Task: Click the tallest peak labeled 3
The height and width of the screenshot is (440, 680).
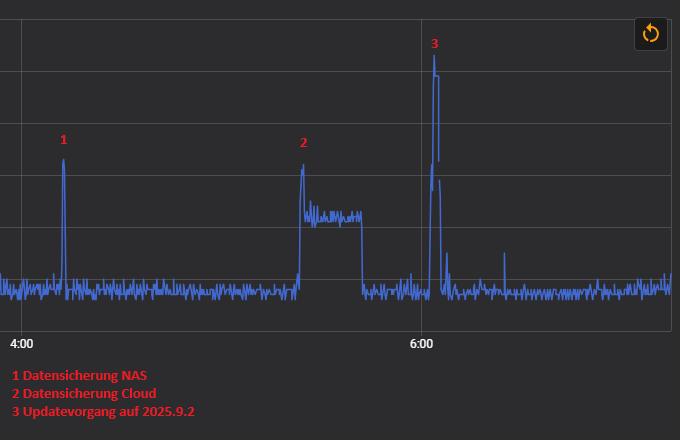Action: [x=434, y=58]
